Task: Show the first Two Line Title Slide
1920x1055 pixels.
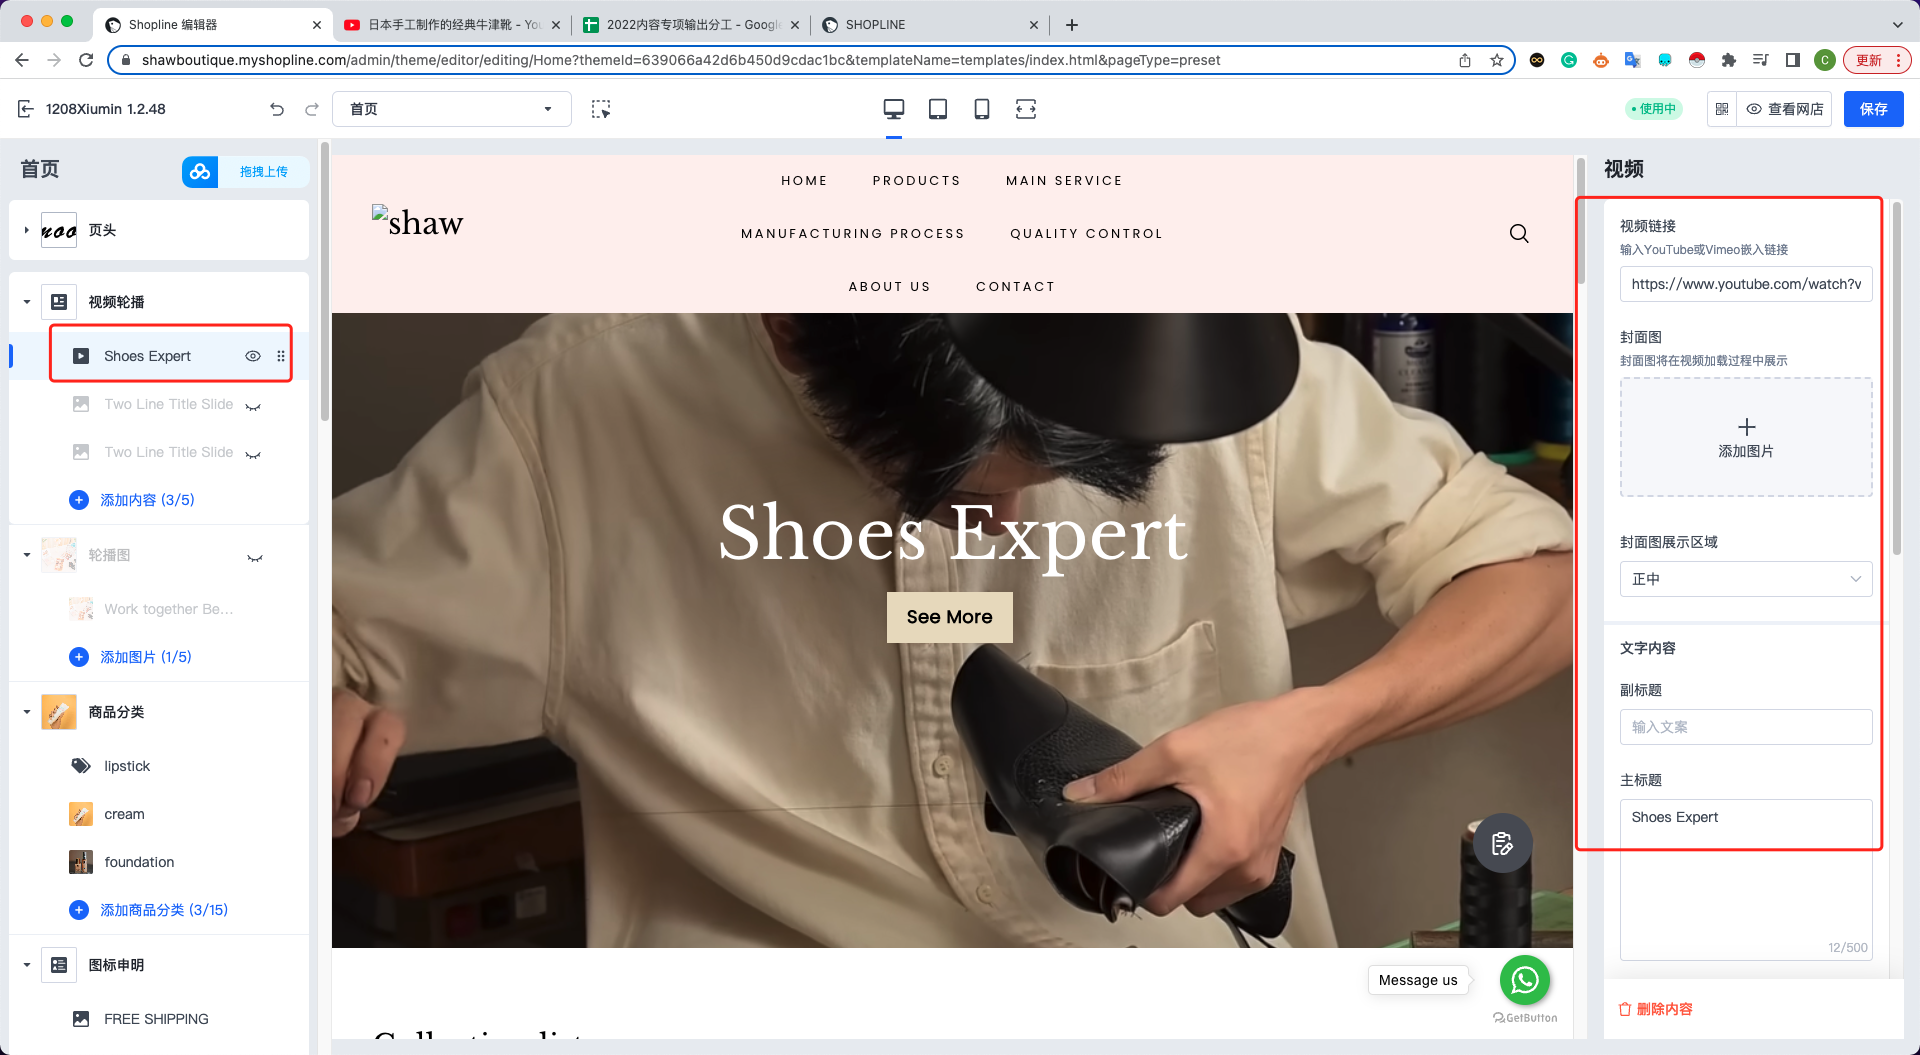Action: [x=253, y=405]
